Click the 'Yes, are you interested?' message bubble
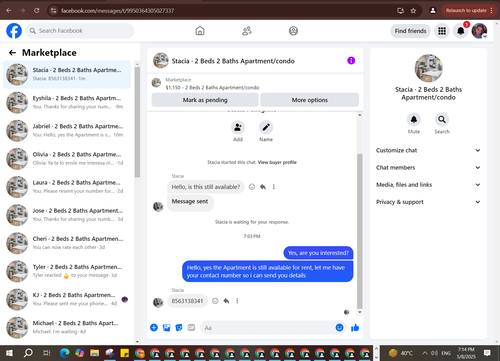 coord(318,253)
